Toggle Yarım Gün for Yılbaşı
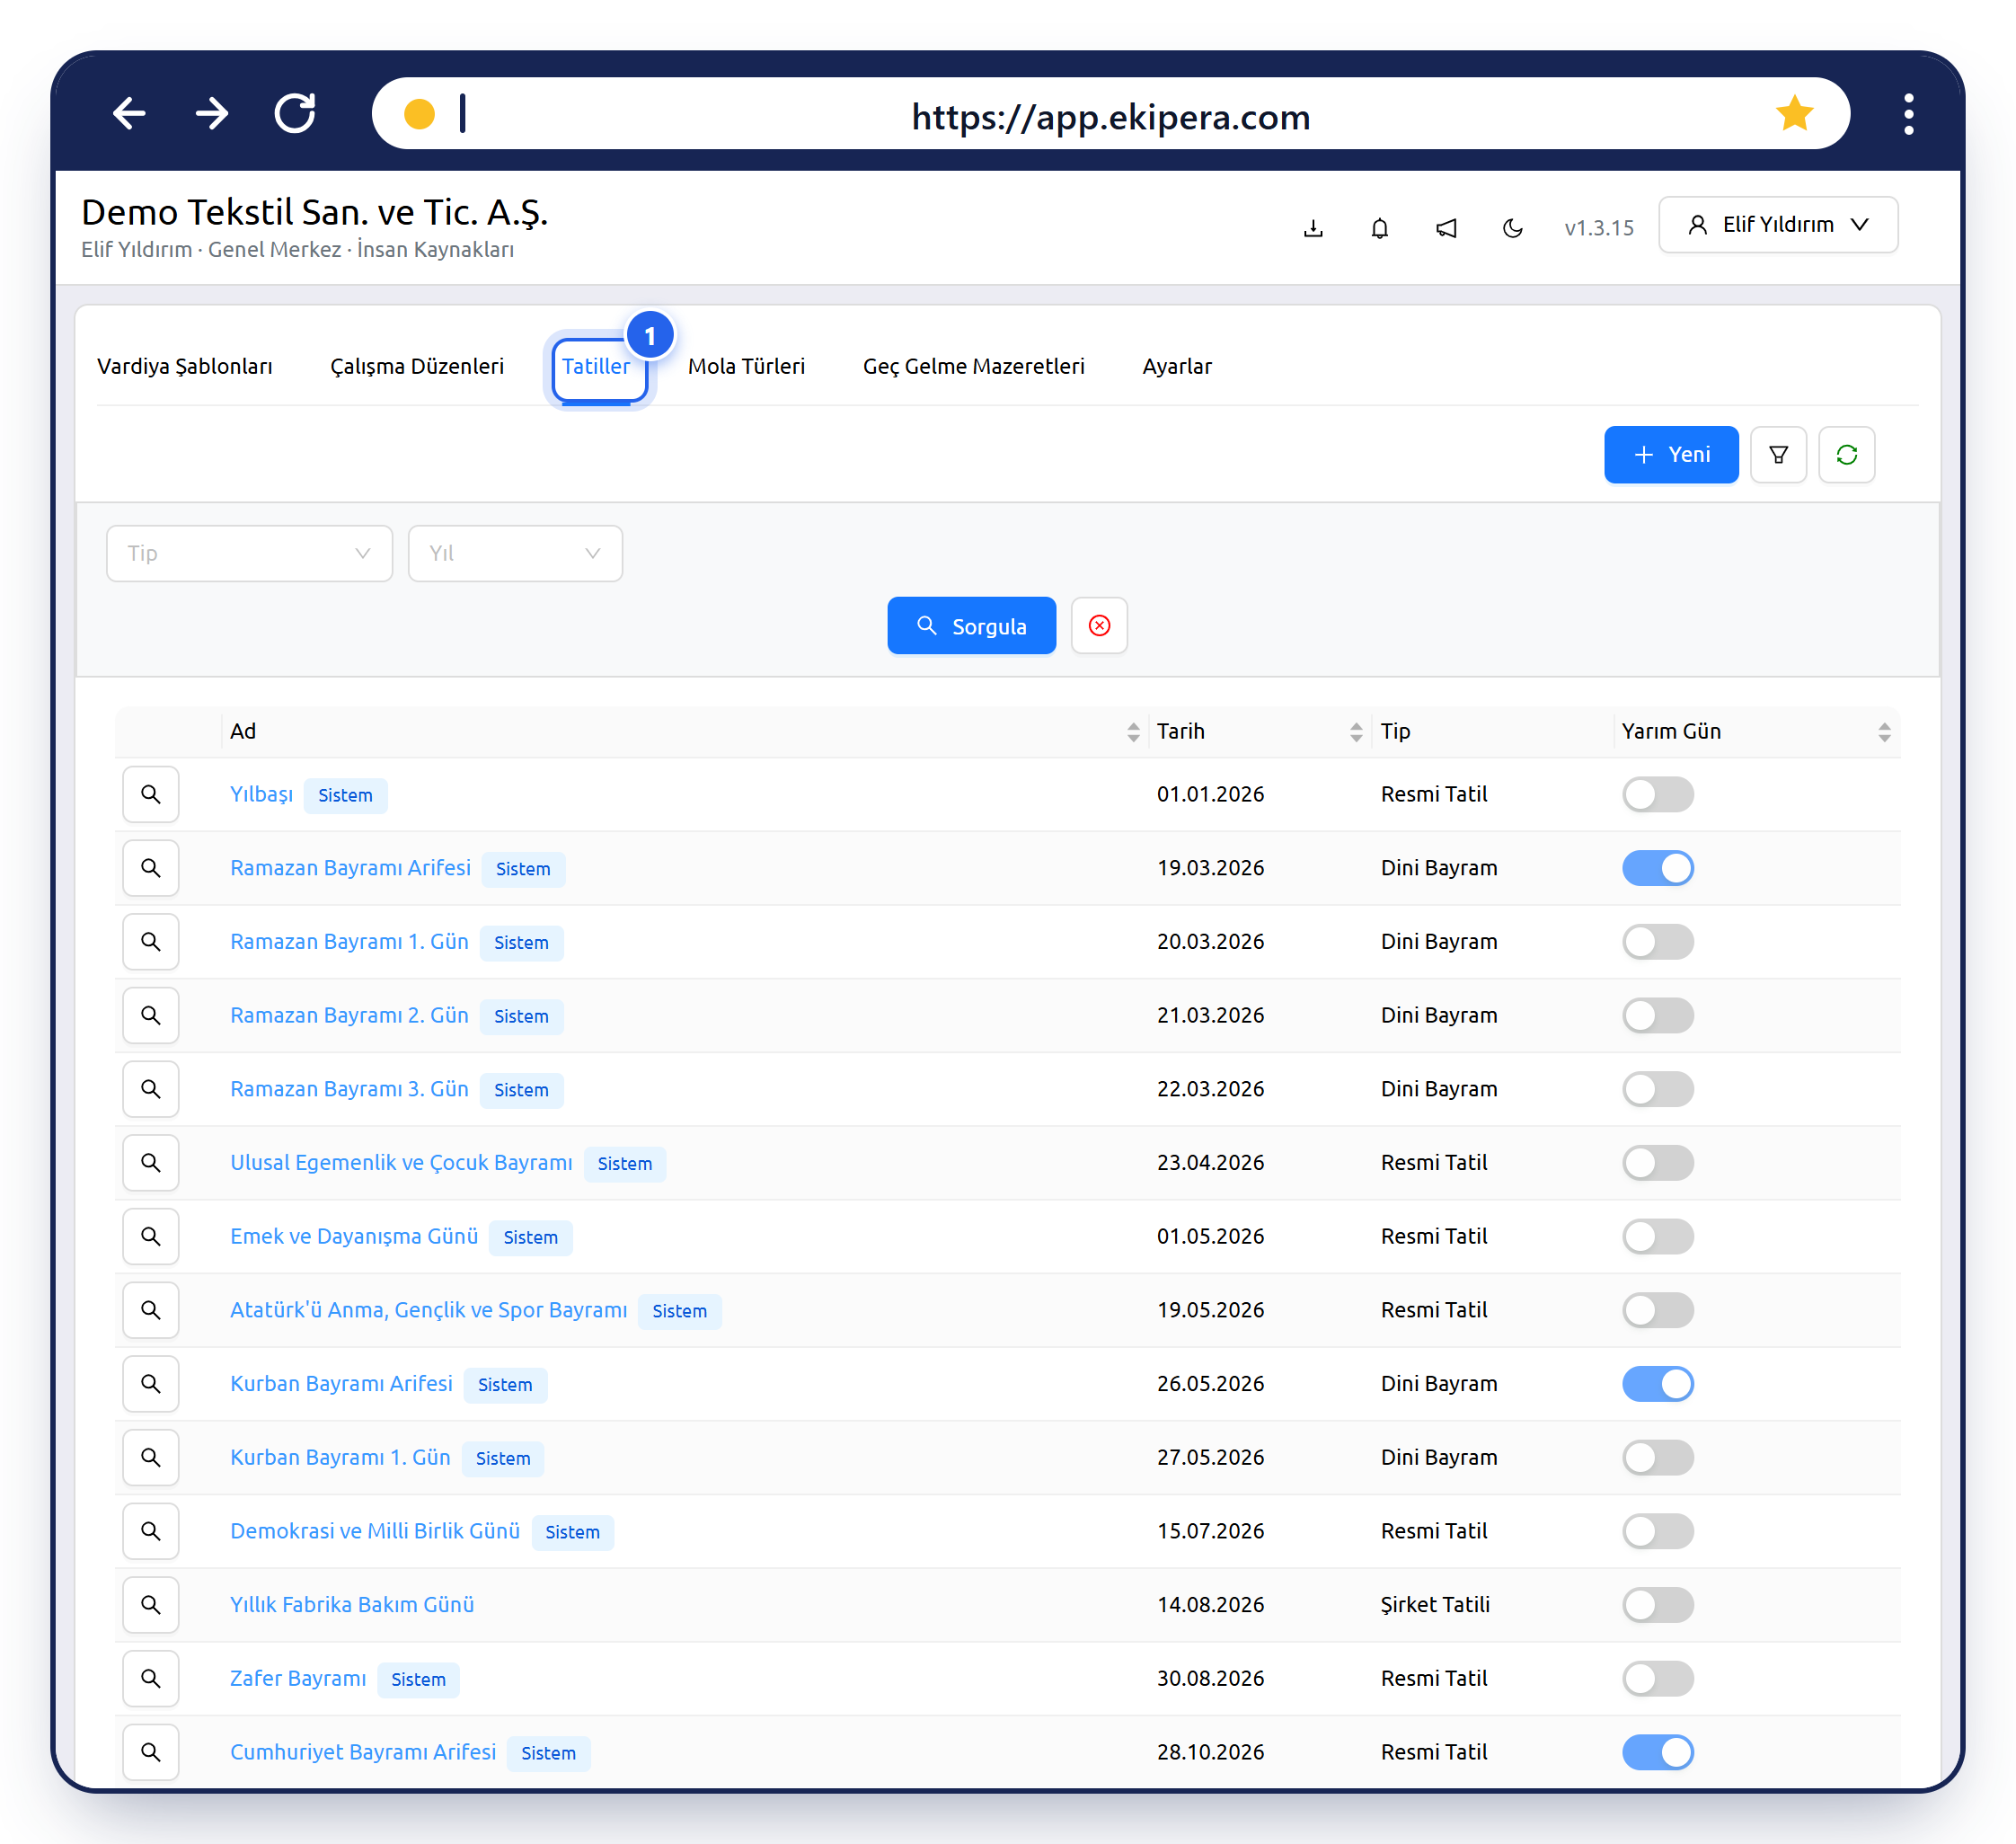The height and width of the screenshot is (1844, 2016). (1657, 794)
